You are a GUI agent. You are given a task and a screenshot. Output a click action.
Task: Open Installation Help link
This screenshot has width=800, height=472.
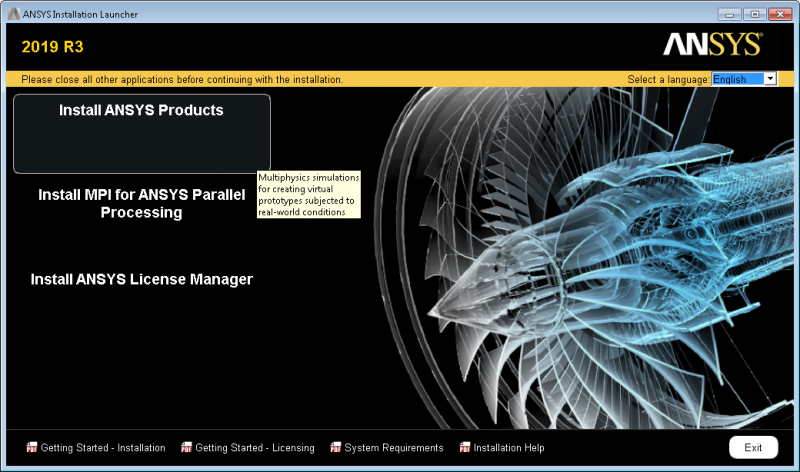point(509,448)
